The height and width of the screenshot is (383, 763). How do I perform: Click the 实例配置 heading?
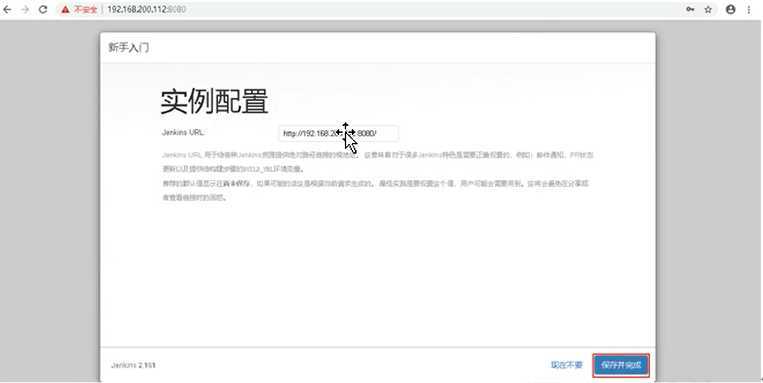[x=214, y=102]
